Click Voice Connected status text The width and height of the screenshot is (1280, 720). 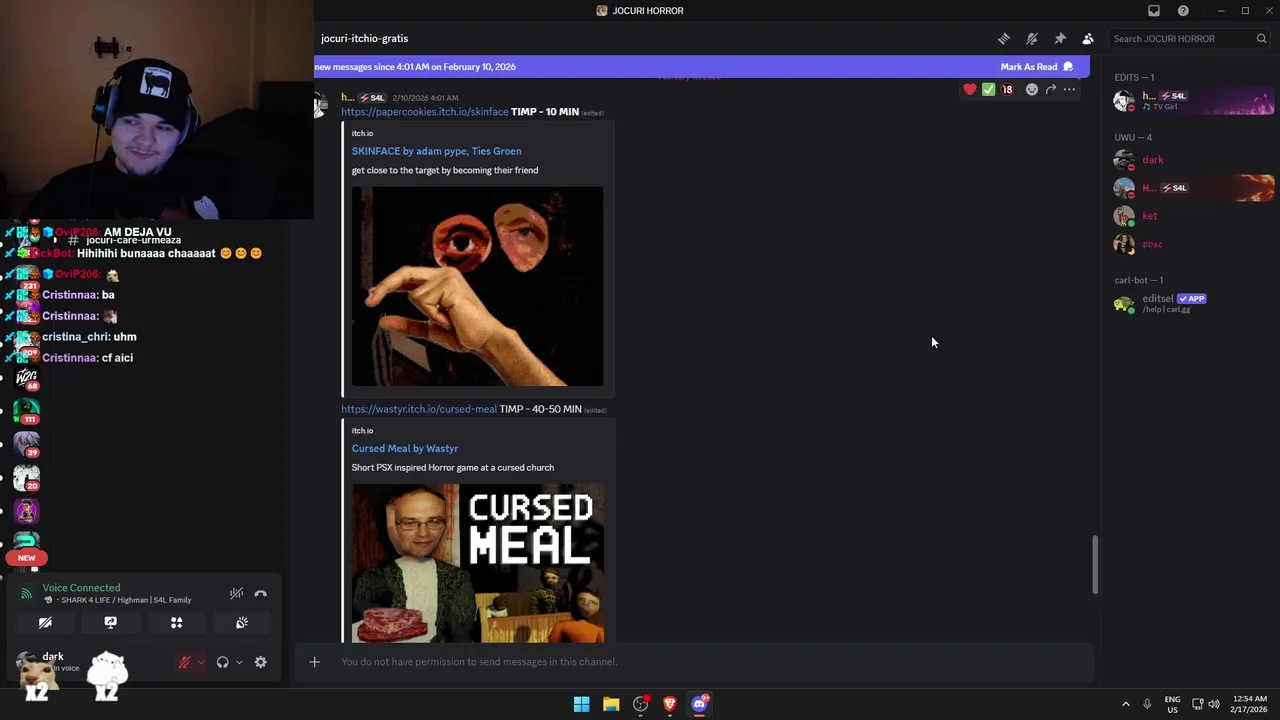tap(81, 588)
